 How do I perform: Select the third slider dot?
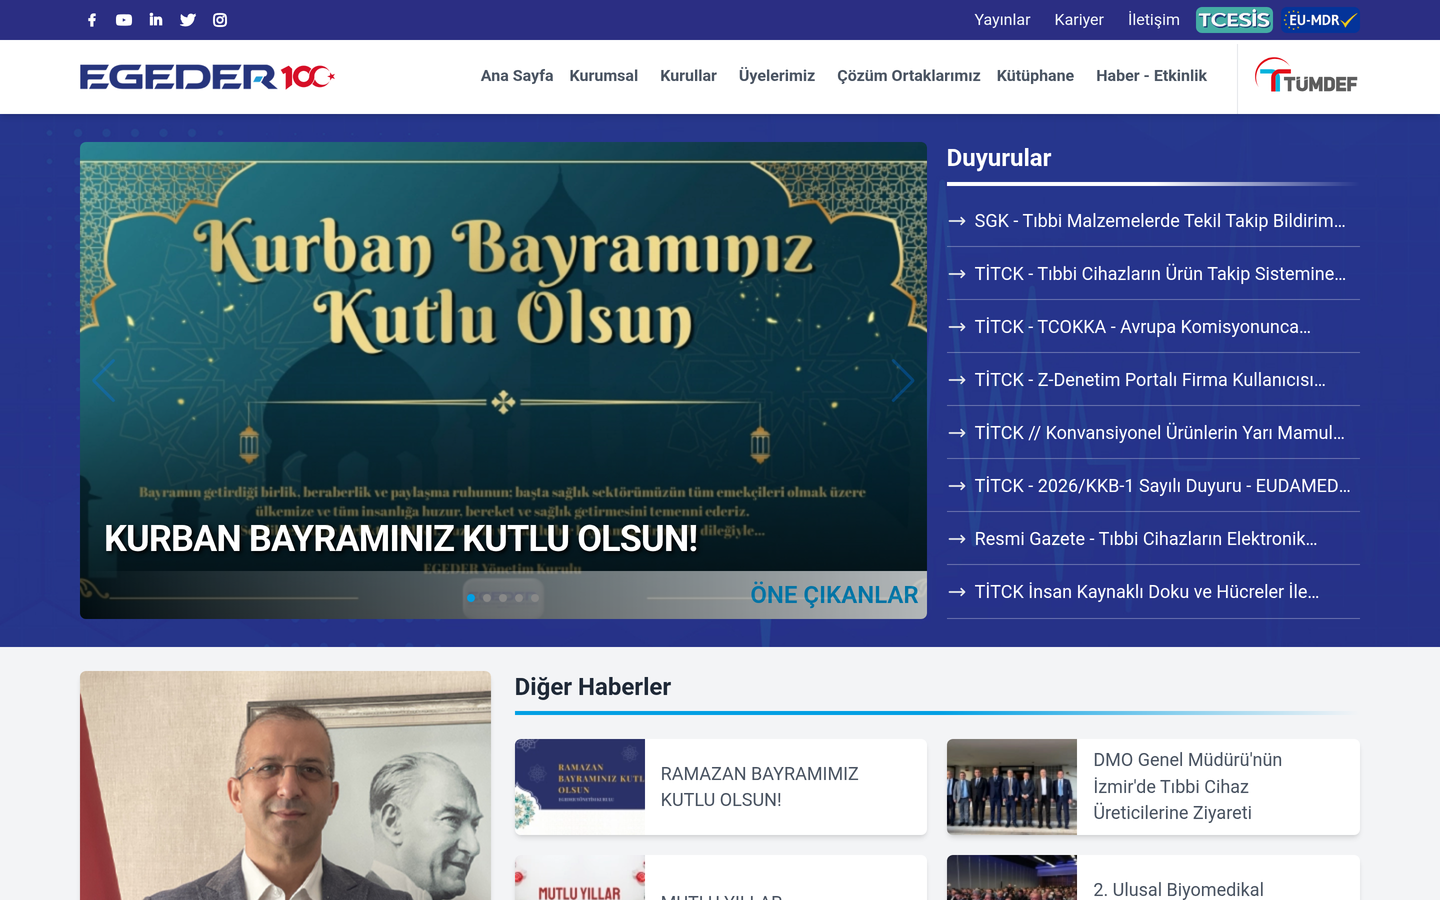[503, 598]
